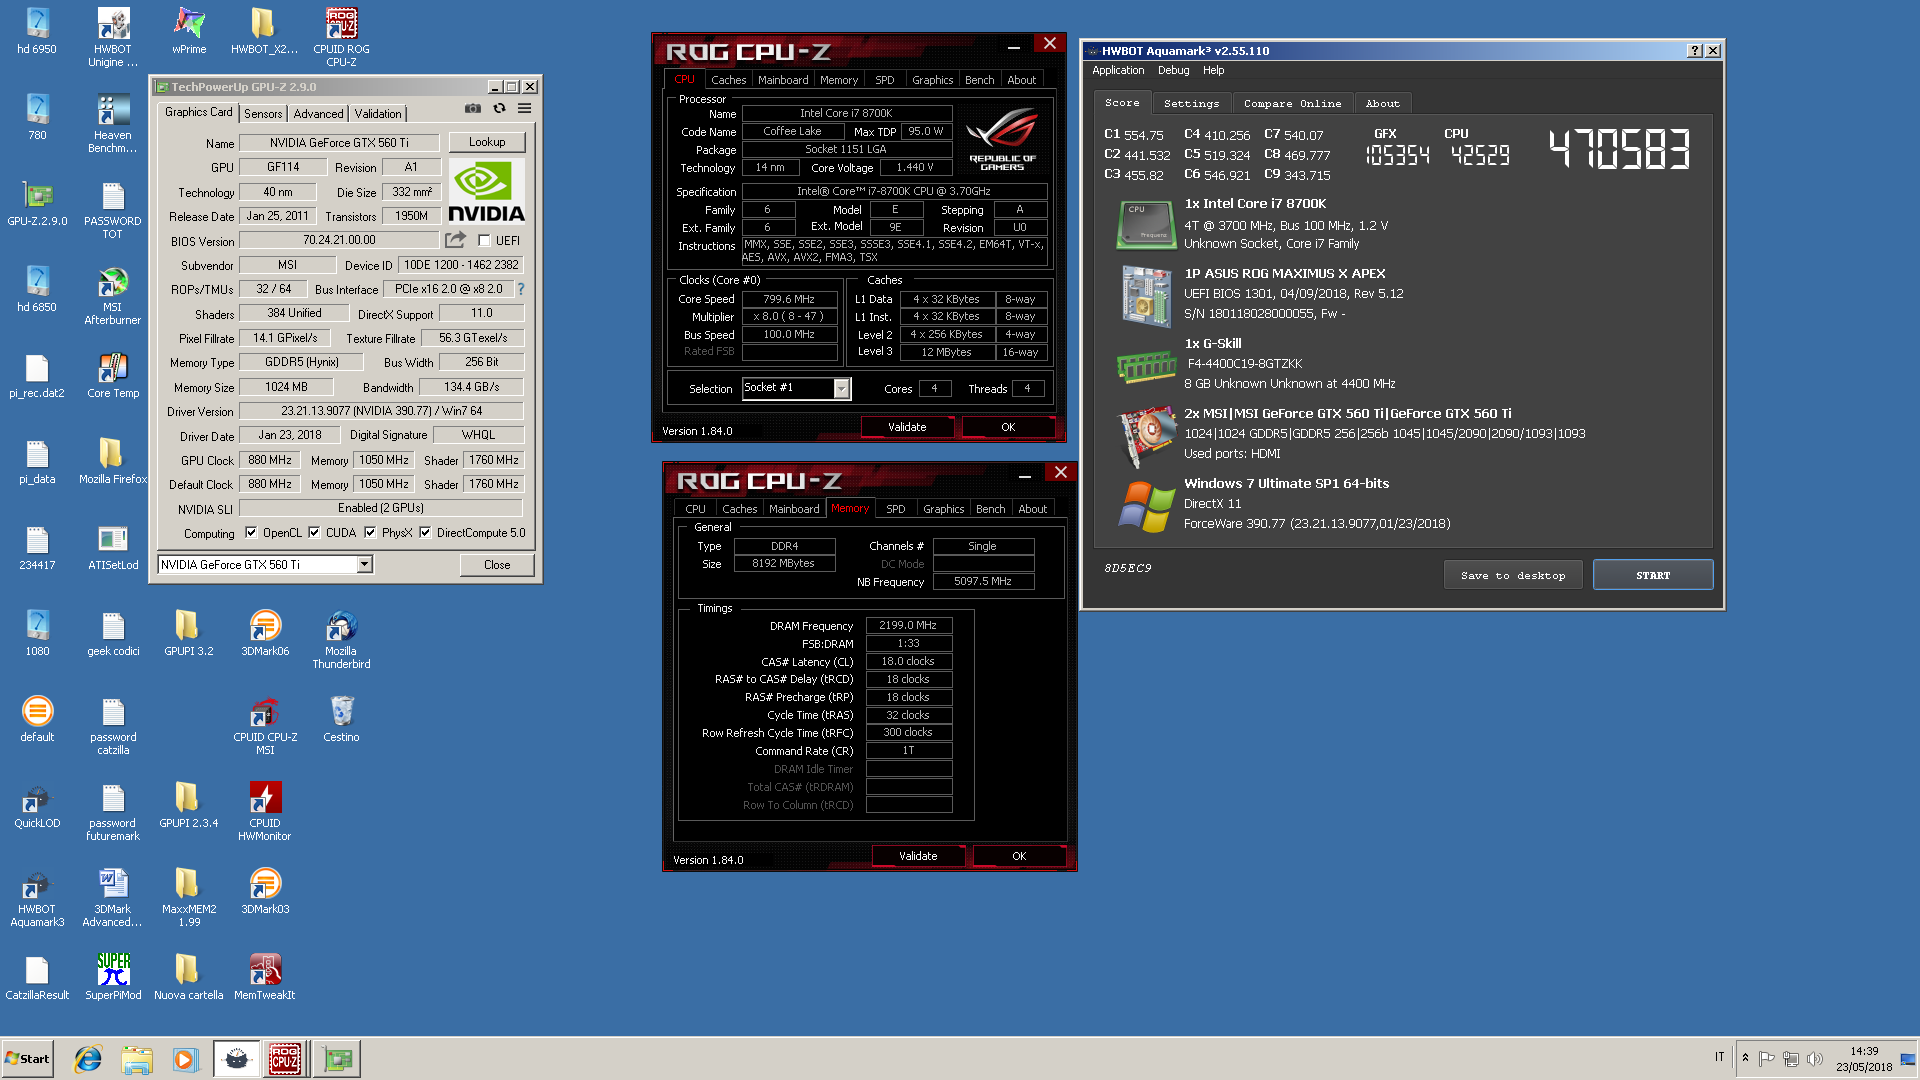The height and width of the screenshot is (1080, 1920).
Task: Click OK in bottom CPU-Z window
Action: point(1019,856)
